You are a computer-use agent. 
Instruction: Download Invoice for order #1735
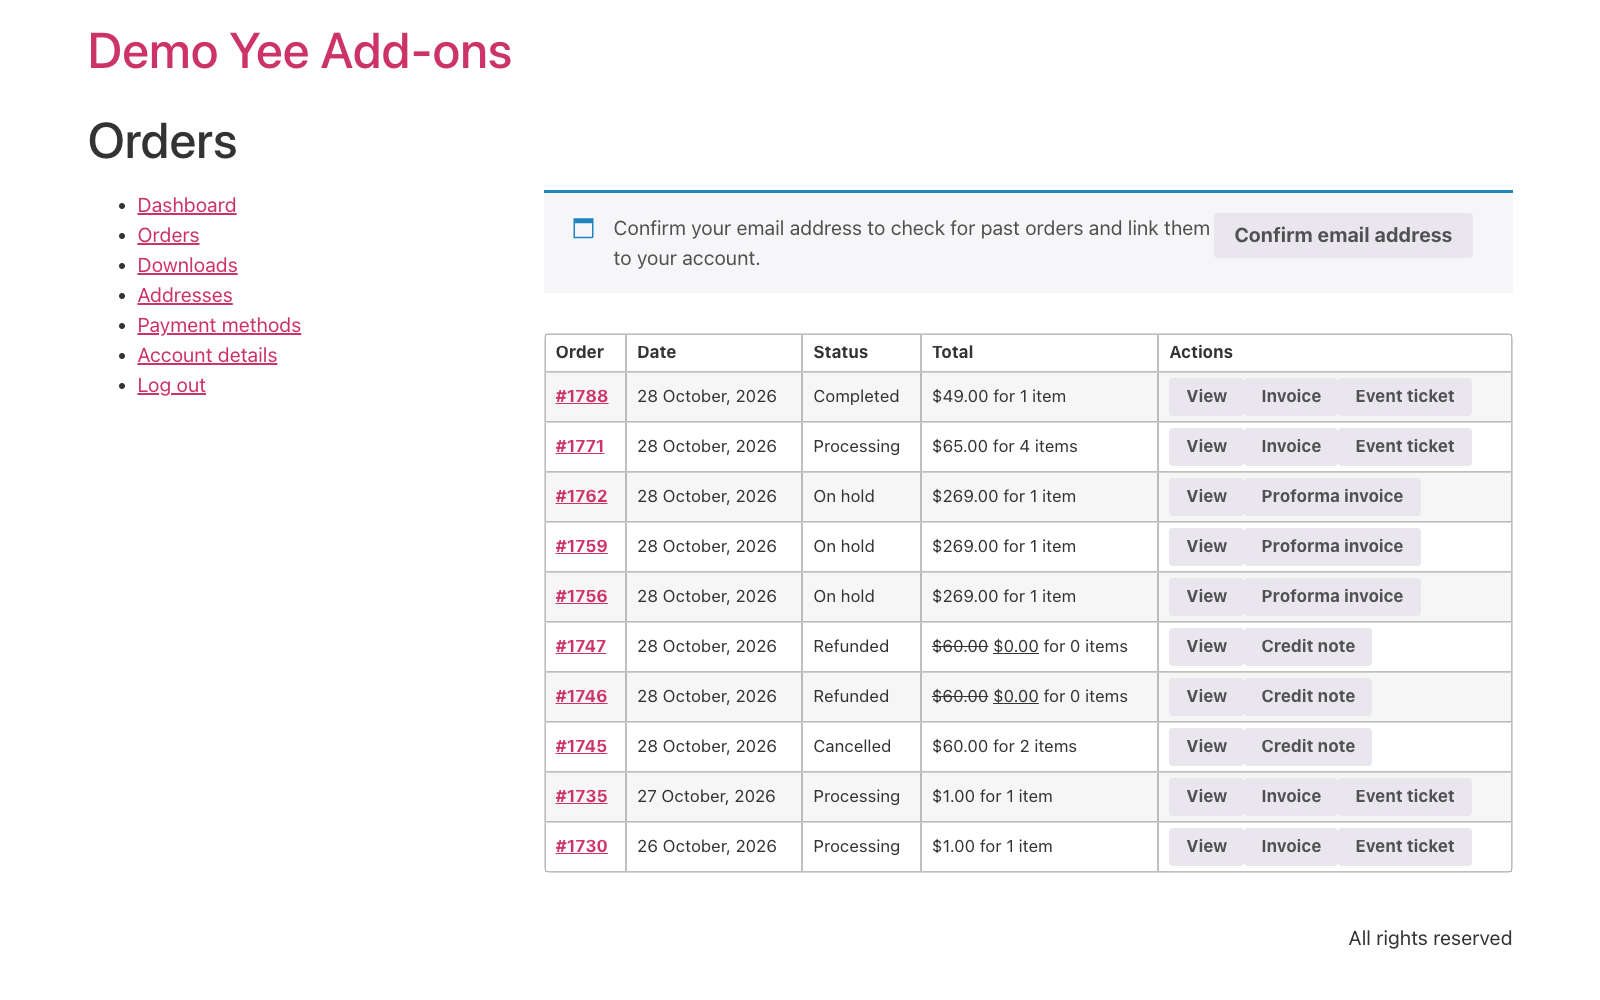click(x=1291, y=796)
